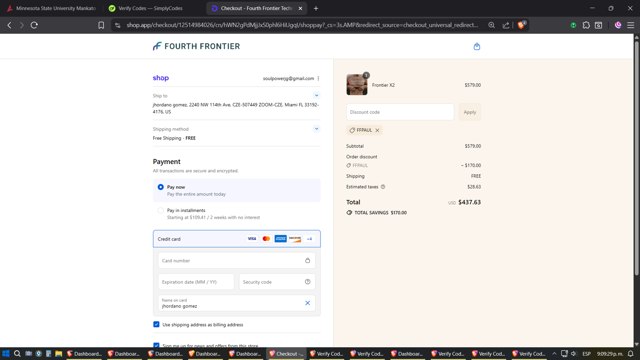
Task: Open the extensions puzzle icon
Action: tap(586, 25)
